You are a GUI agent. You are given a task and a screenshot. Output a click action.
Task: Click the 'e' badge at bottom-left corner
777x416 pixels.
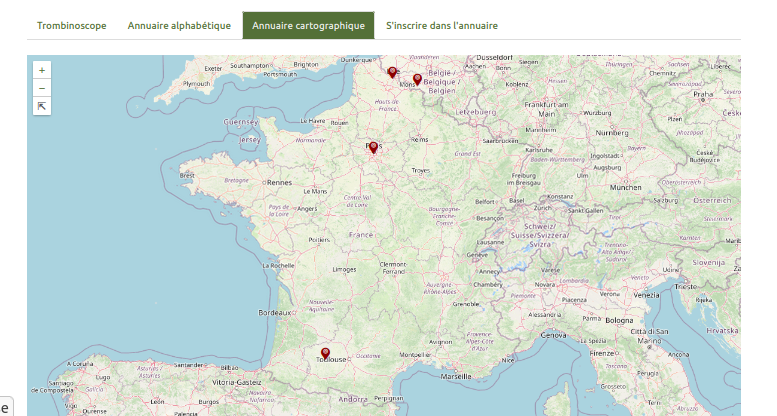click(x=5, y=407)
